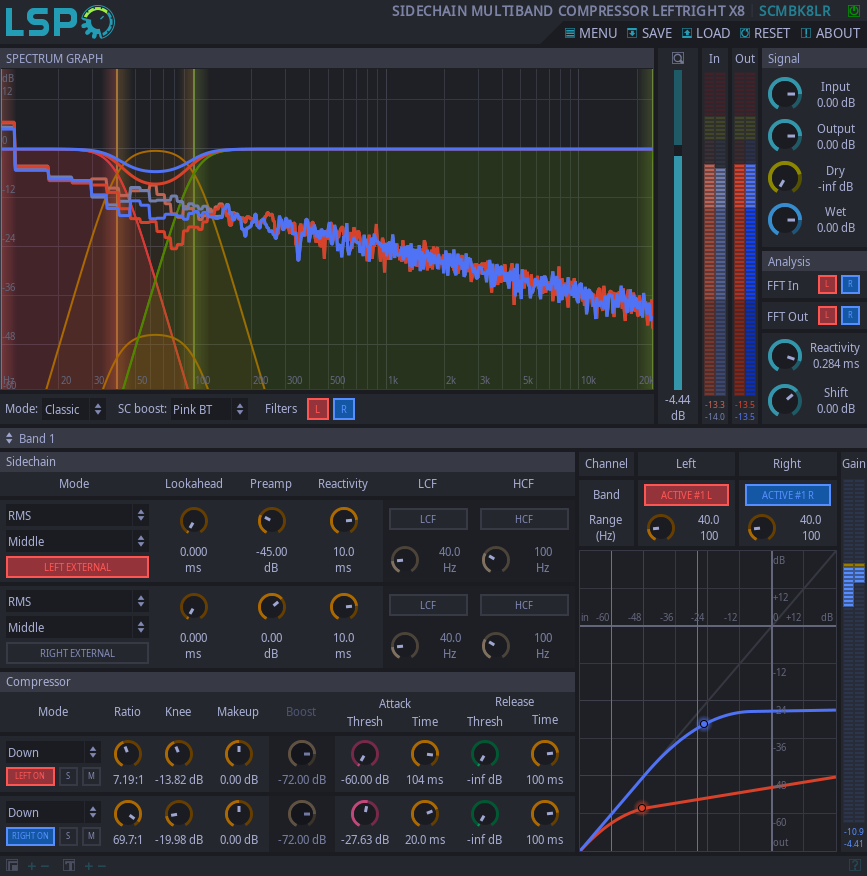This screenshot has height=876, width=867.
Task: Open first sidechain Middle source dropdown
Action: tap(77, 541)
